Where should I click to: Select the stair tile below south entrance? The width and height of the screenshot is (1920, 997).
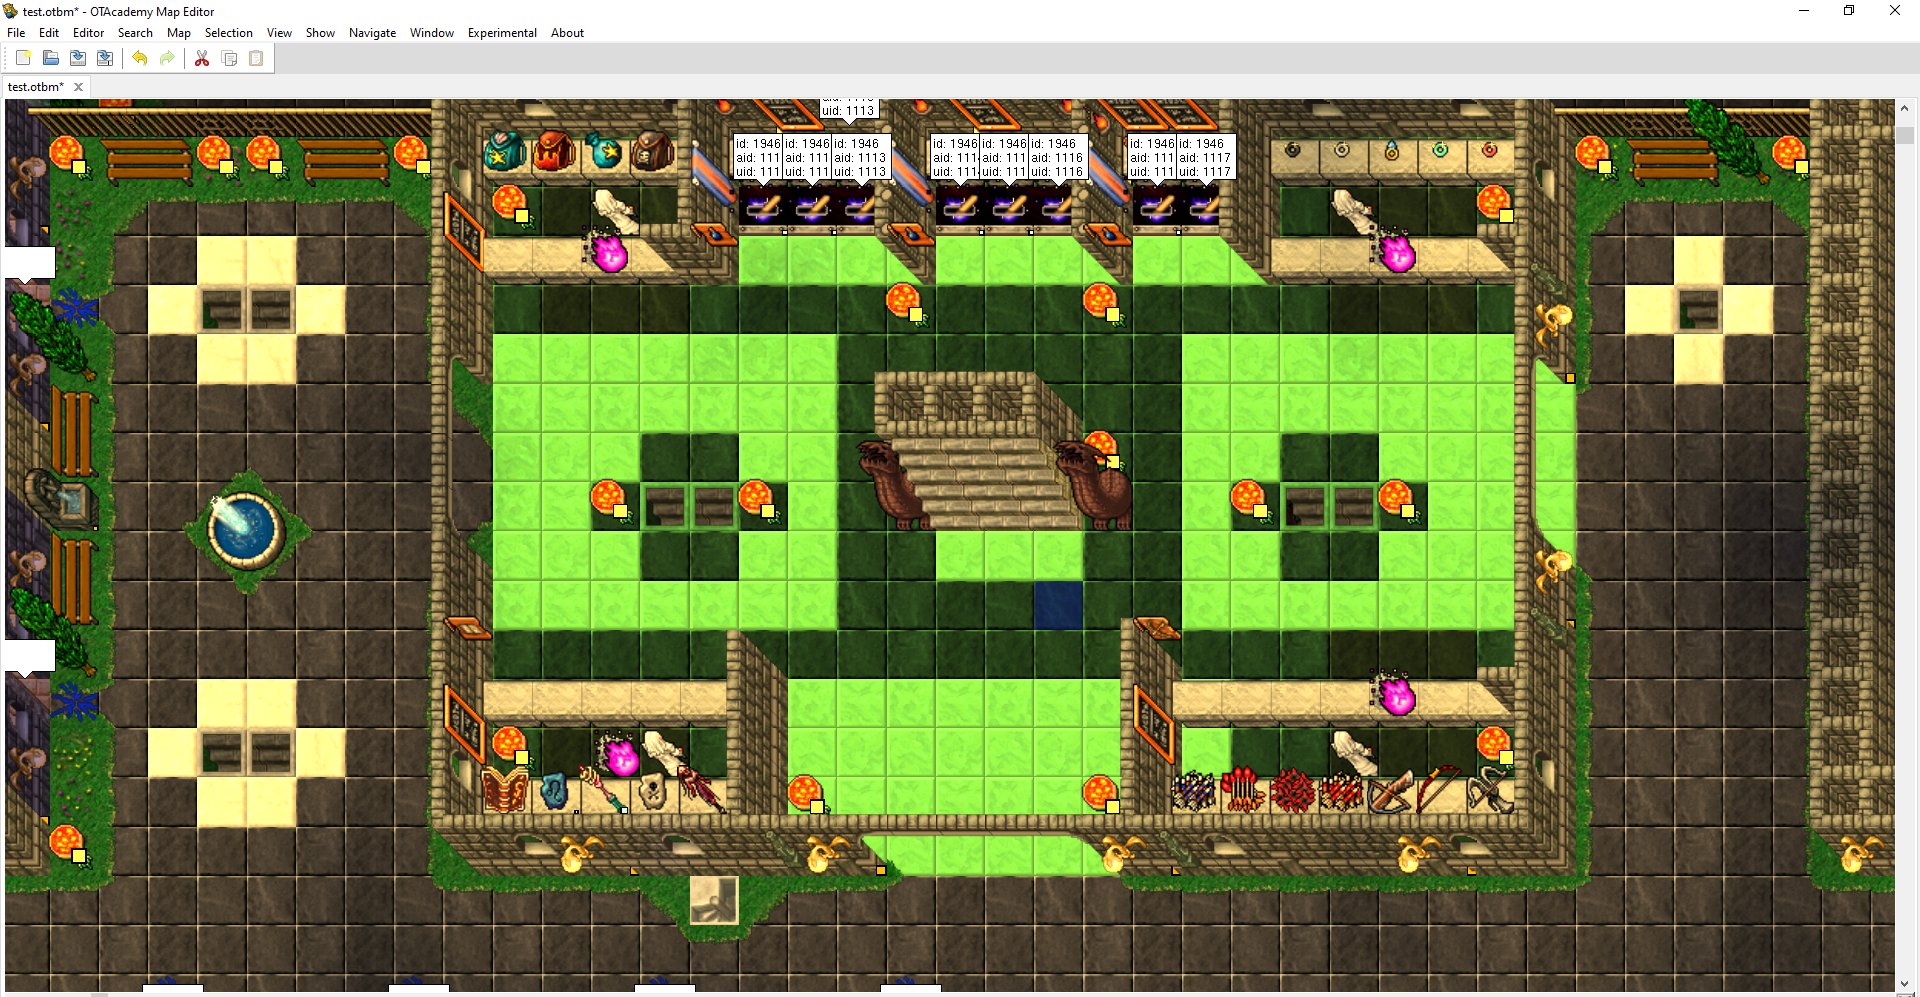tap(714, 900)
